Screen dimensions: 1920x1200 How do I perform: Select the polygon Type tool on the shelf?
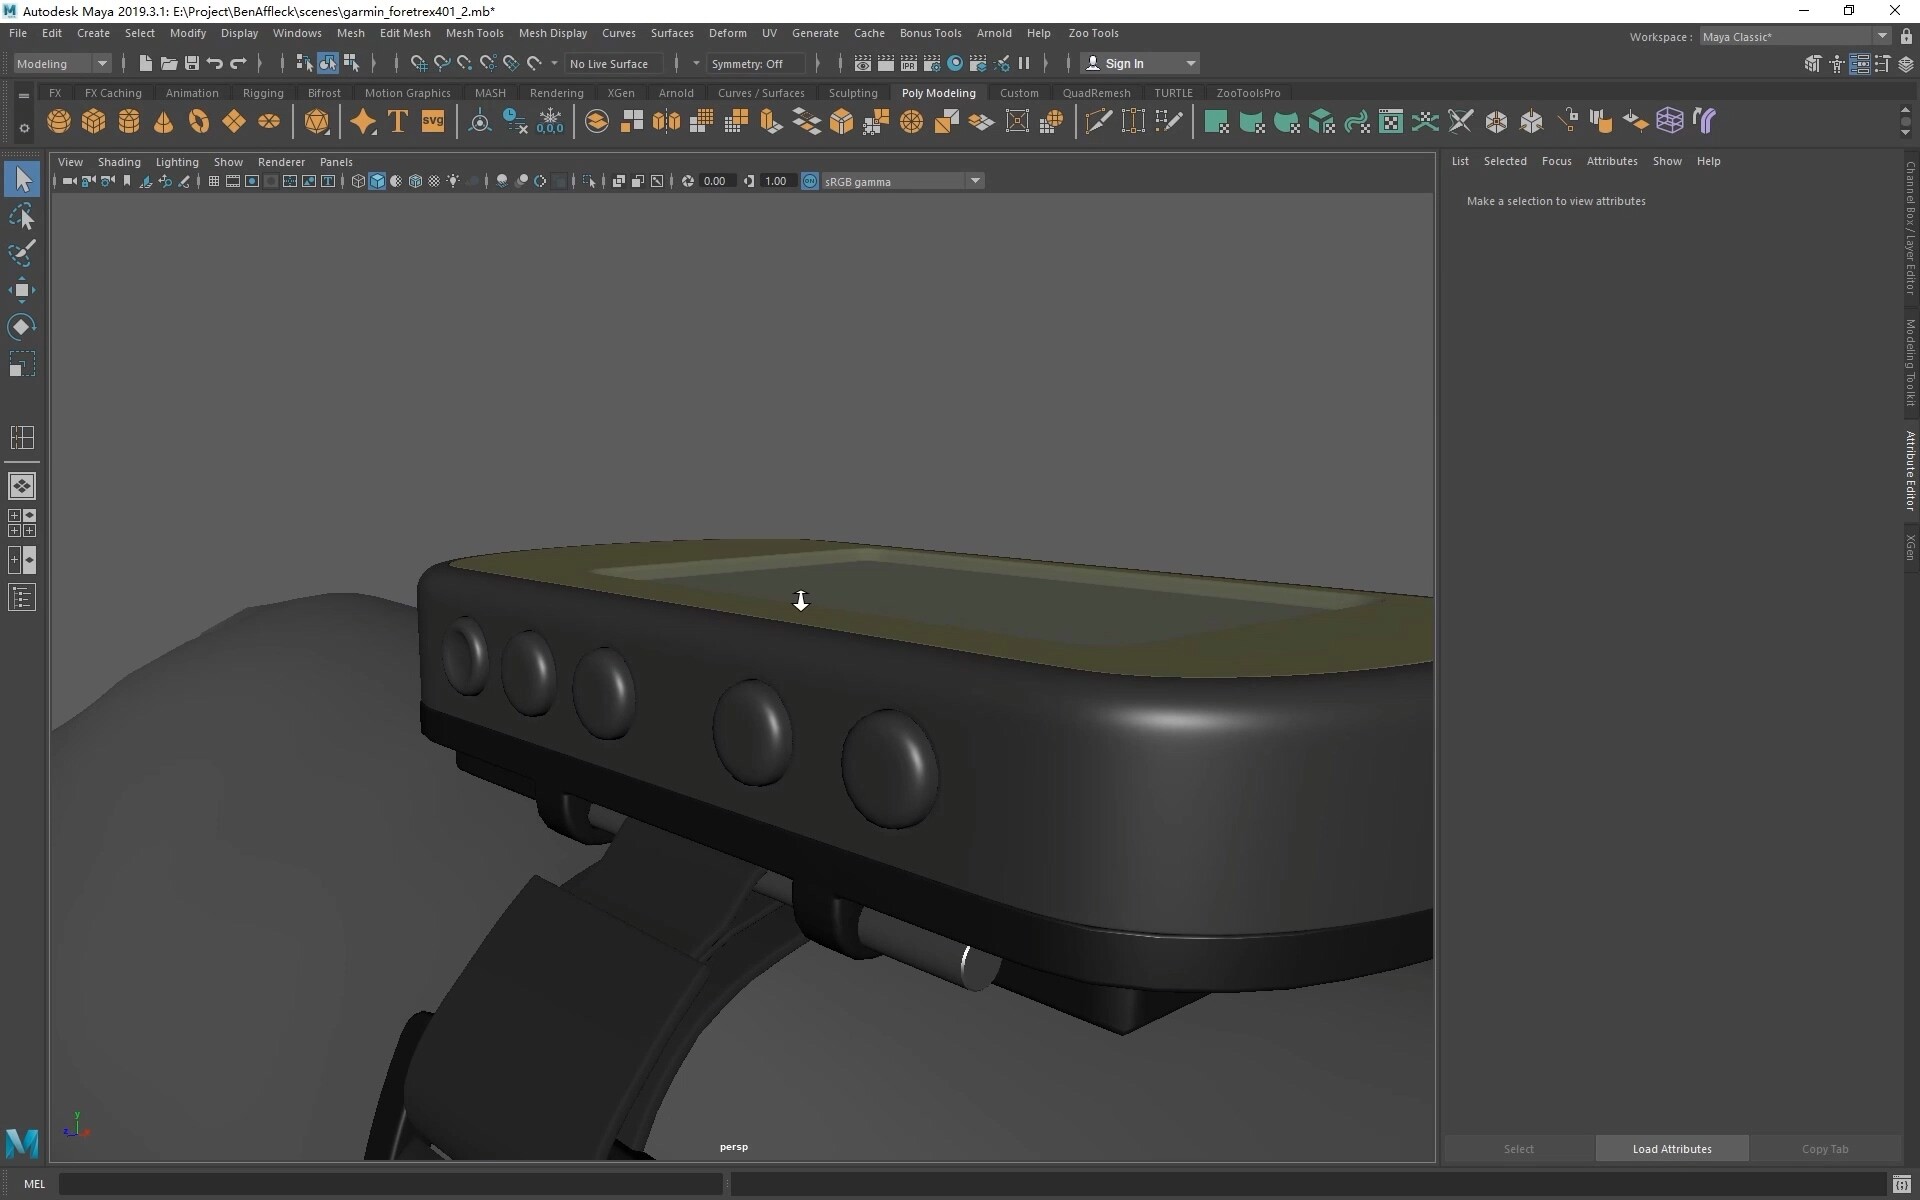coord(397,121)
